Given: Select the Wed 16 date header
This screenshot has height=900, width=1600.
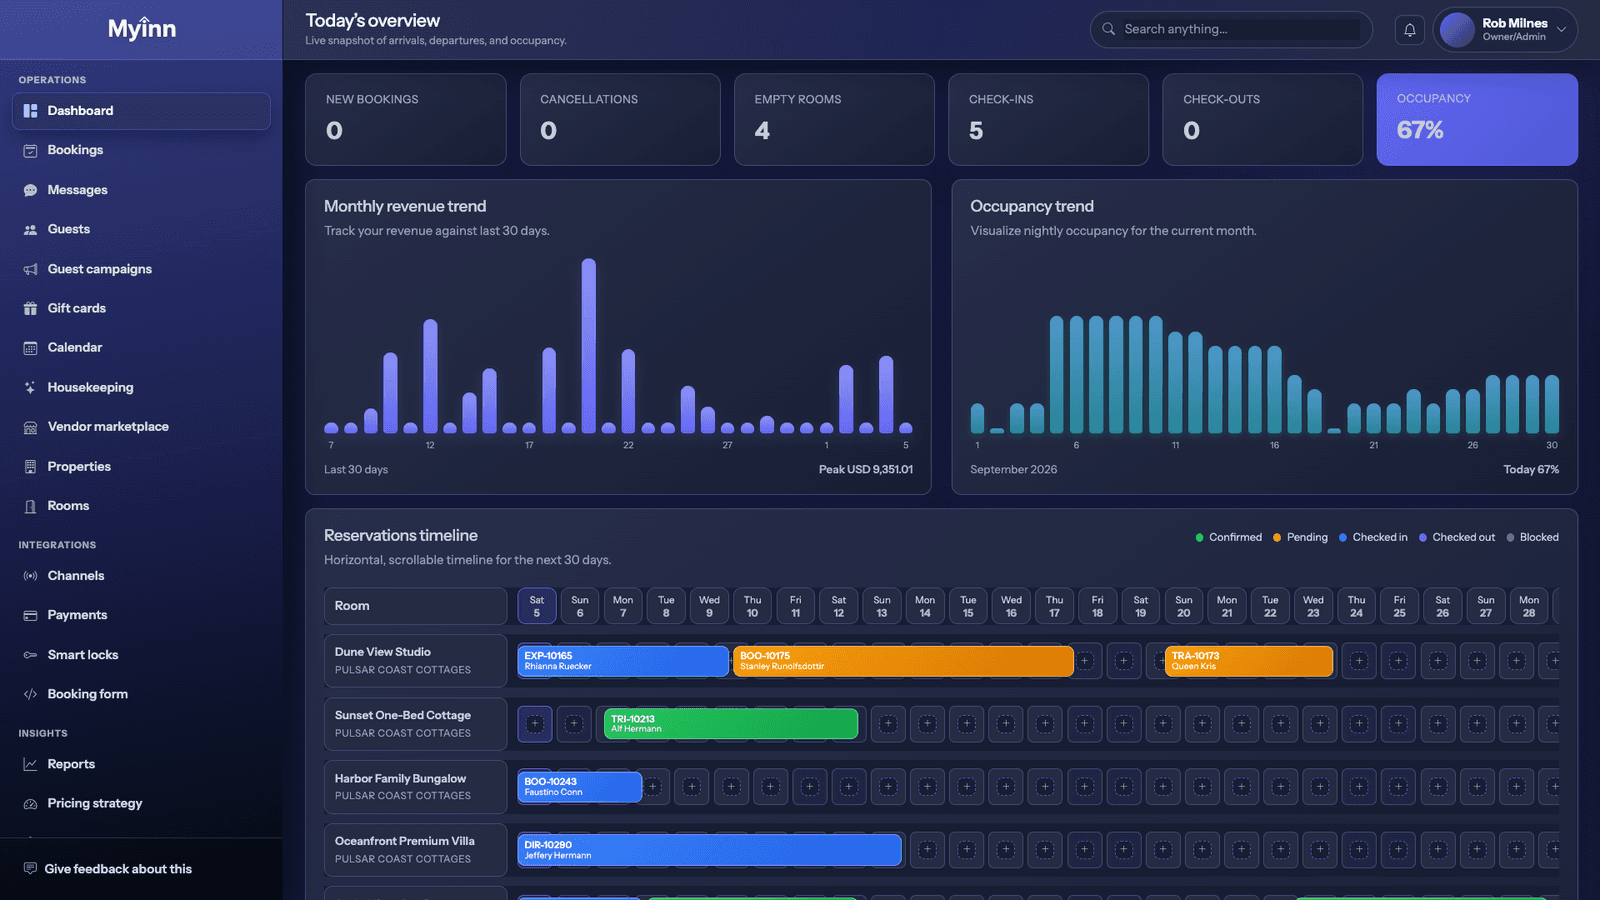Looking at the screenshot, I should [x=1011, y=606].
